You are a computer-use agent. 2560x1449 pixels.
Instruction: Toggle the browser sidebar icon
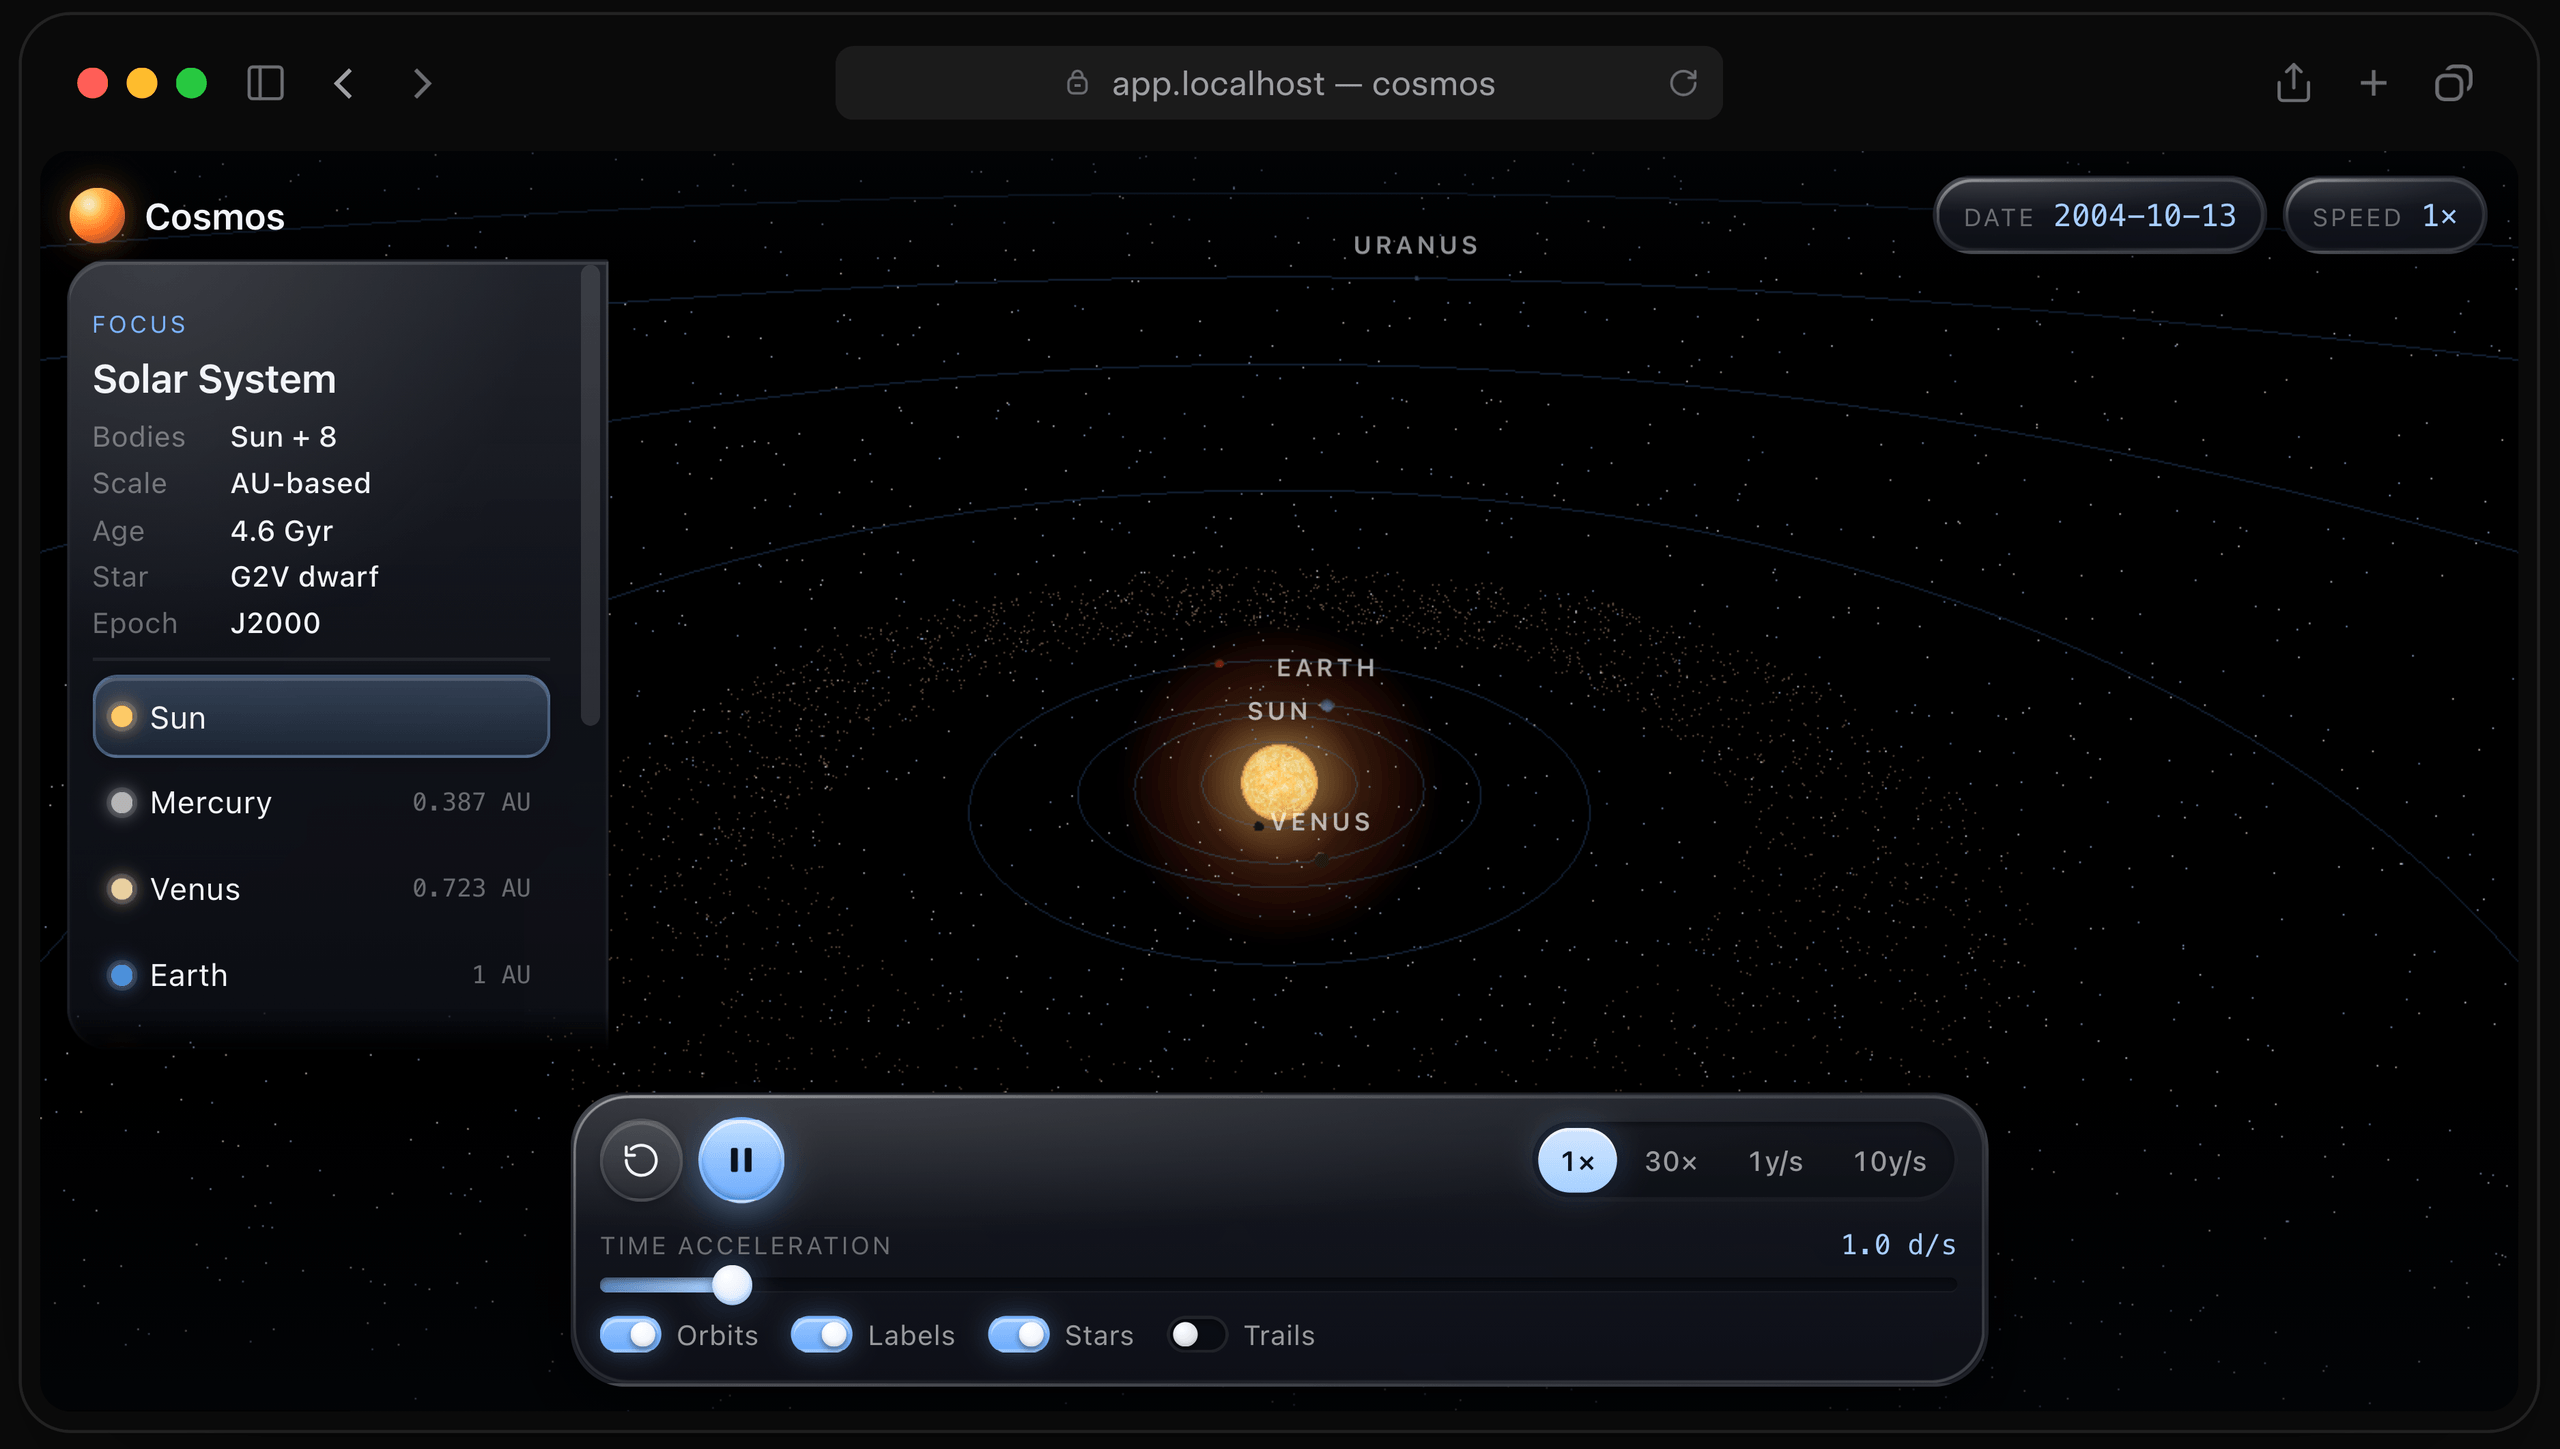coord(265,83)
